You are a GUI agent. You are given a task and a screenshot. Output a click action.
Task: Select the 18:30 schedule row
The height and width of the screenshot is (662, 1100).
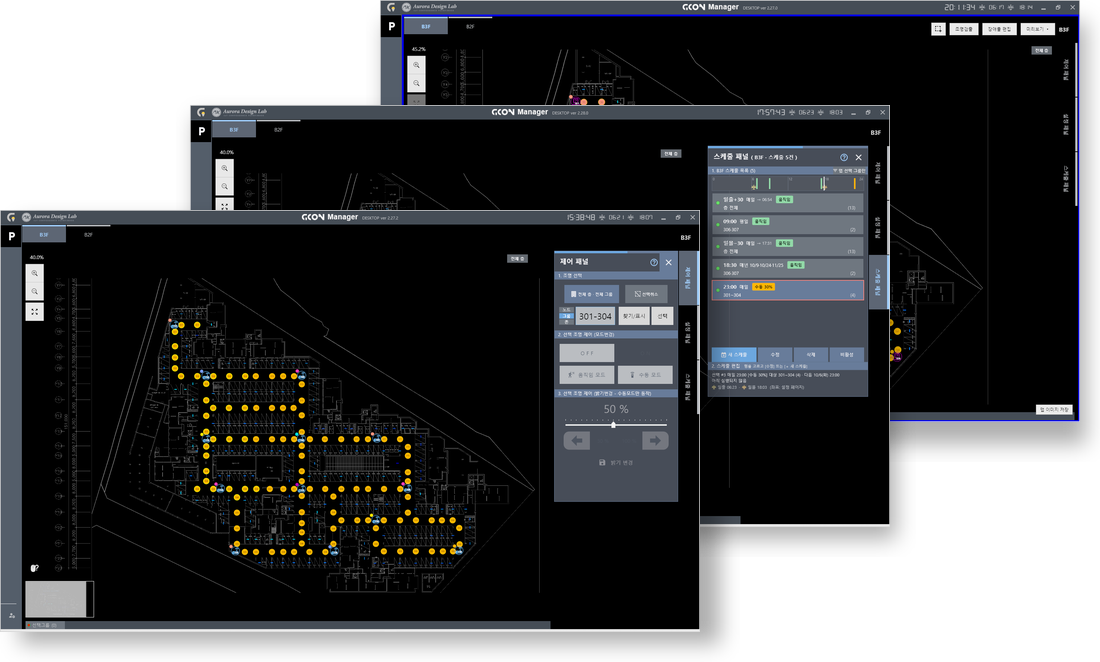click(x=788, y=269)
